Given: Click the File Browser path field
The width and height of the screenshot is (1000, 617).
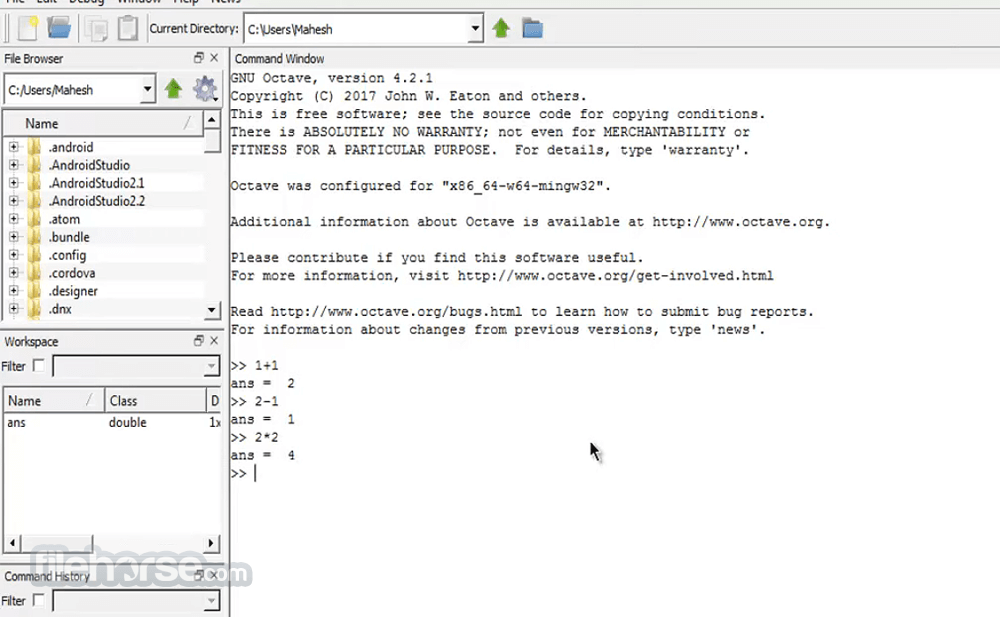Looking at the screenshot, I should (x=72, y=90).
